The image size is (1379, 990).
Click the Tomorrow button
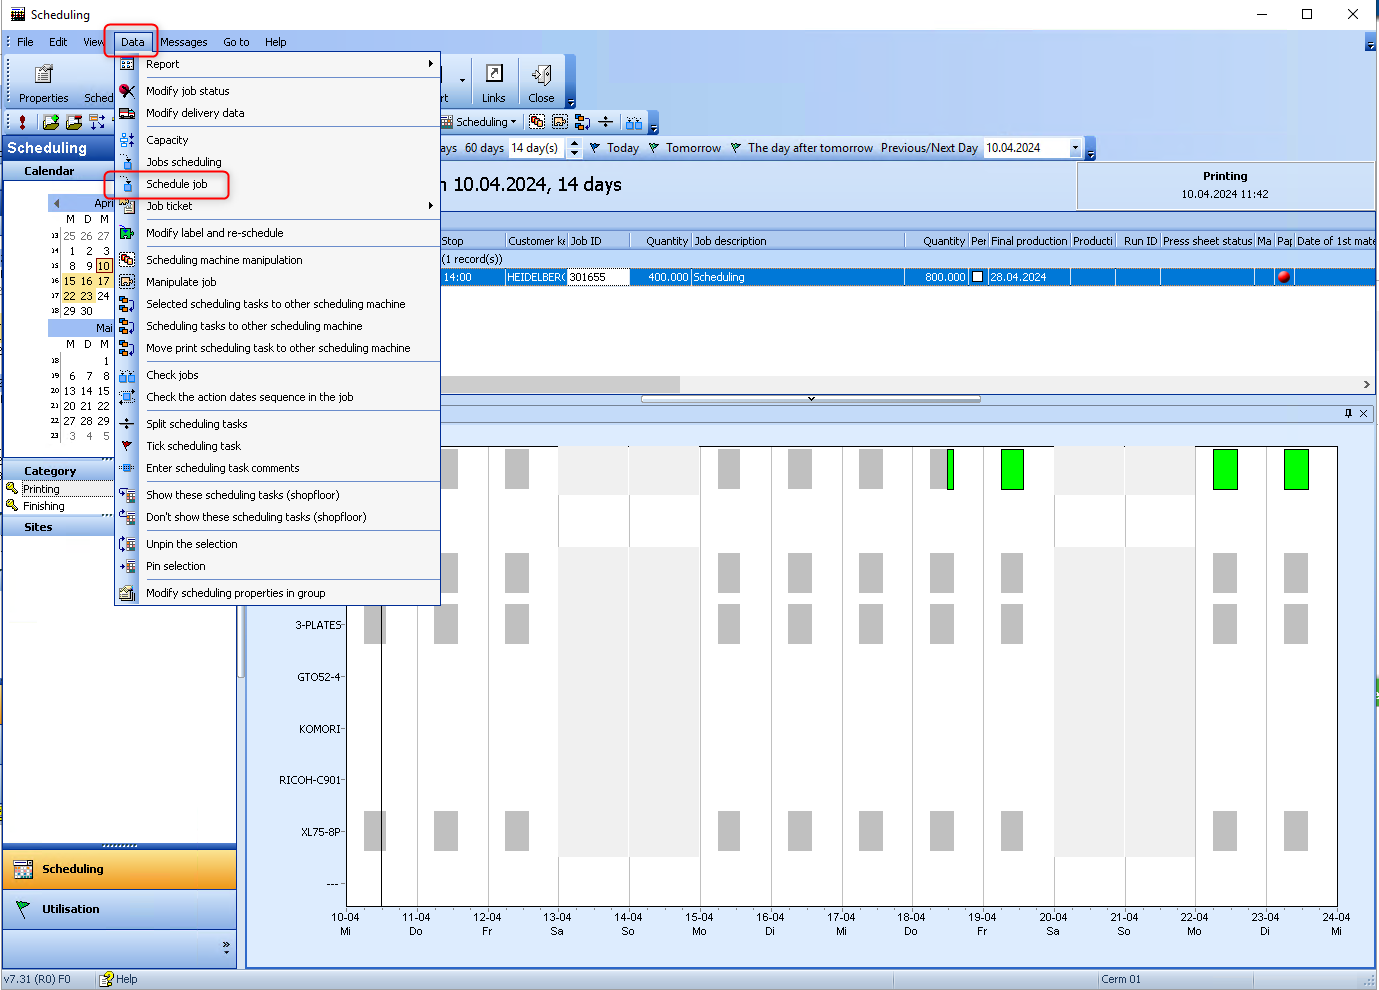pos(685,148)
